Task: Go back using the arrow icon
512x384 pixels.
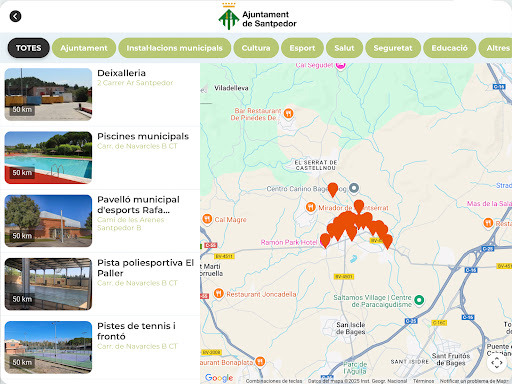Action: click(x=15, y=16)
